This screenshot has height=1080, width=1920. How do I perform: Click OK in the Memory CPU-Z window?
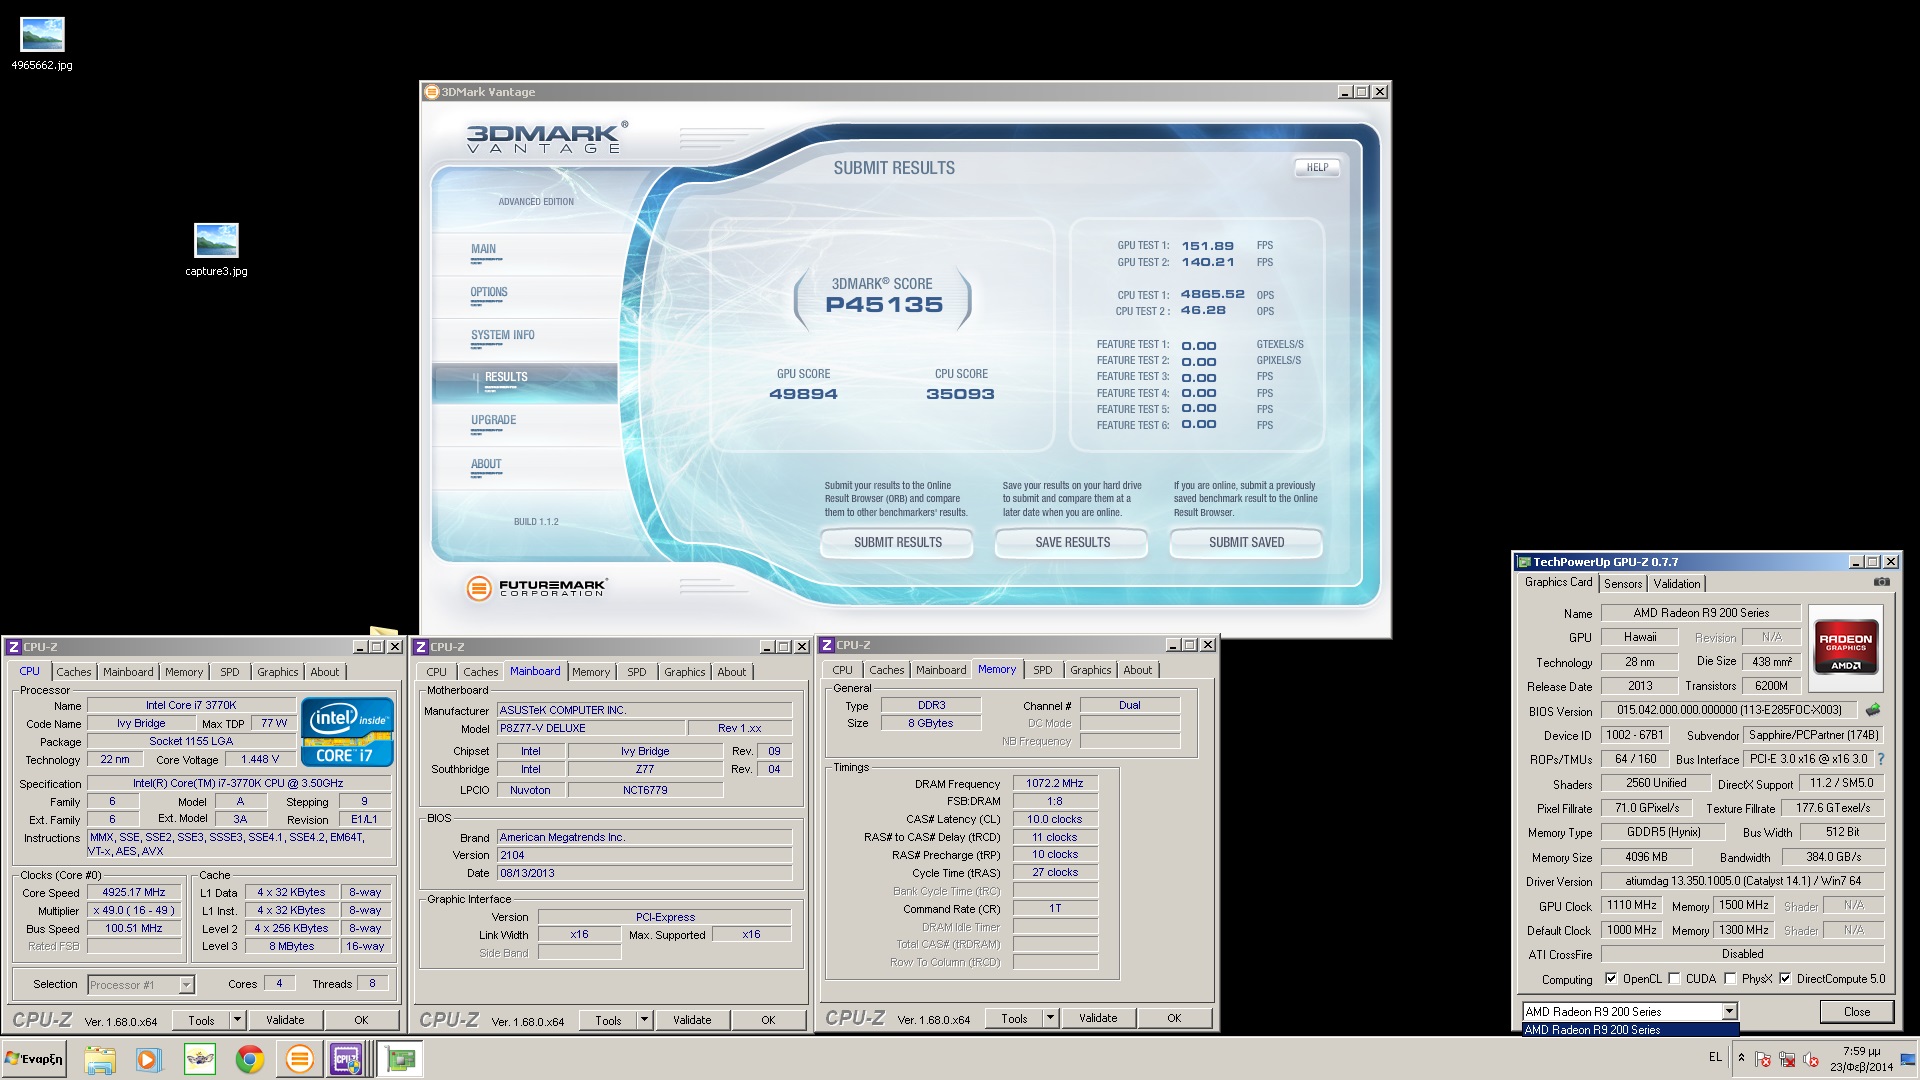tap(1174, 1018)
